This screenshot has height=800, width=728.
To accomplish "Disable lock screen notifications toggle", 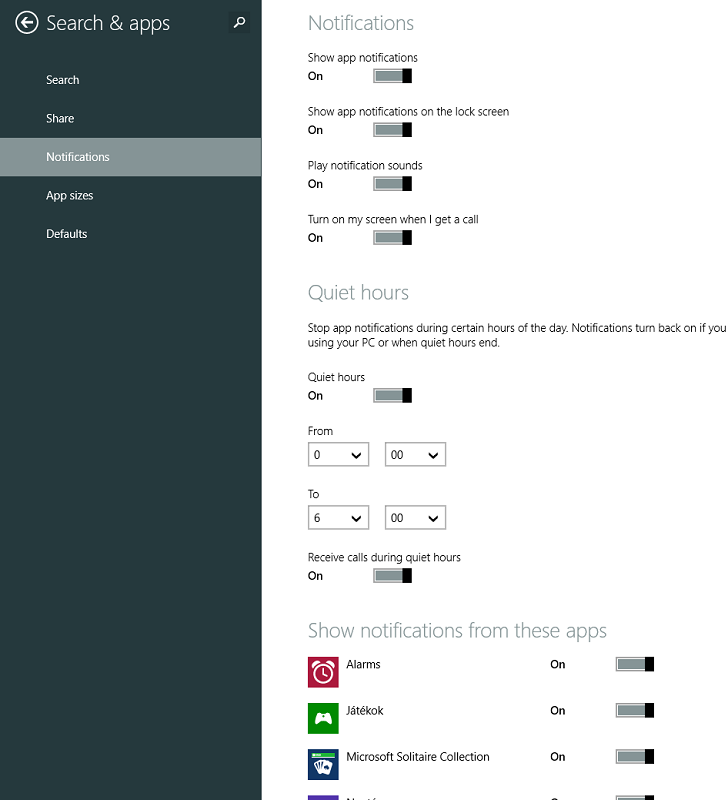I will pyautogui.click(x=392, y=130).
